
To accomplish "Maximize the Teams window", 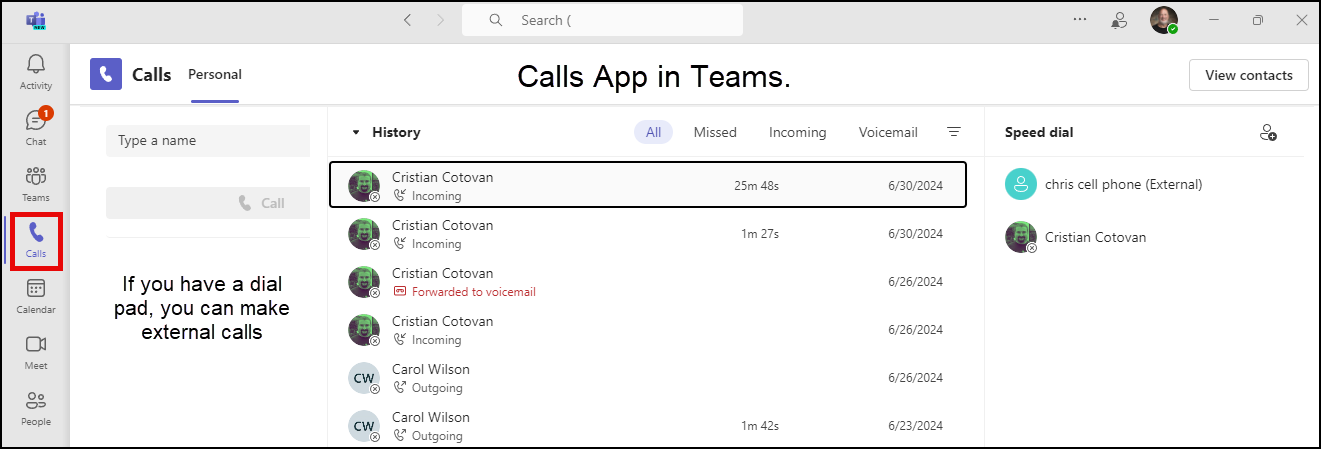I will coord(1258,20).
